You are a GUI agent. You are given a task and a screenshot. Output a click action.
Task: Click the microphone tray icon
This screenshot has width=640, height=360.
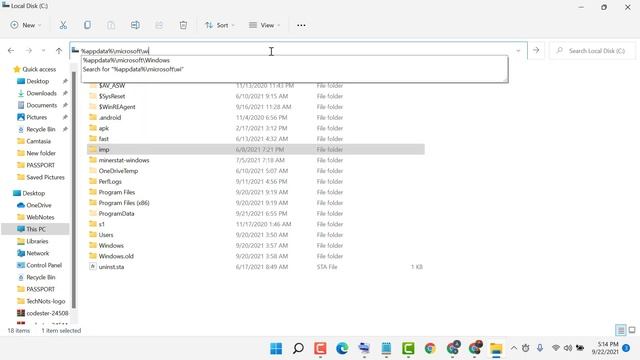coord(540,348)
